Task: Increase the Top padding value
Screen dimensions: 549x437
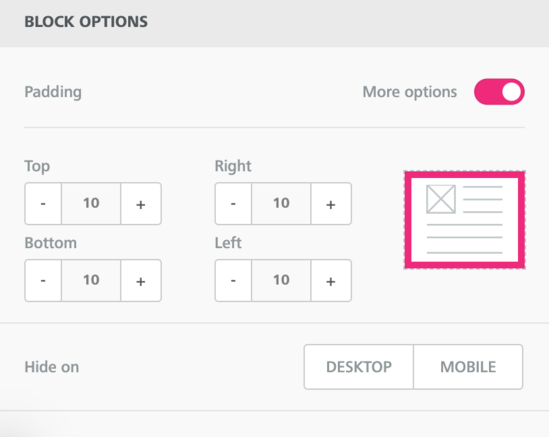Action: click(x=141, y=203)
